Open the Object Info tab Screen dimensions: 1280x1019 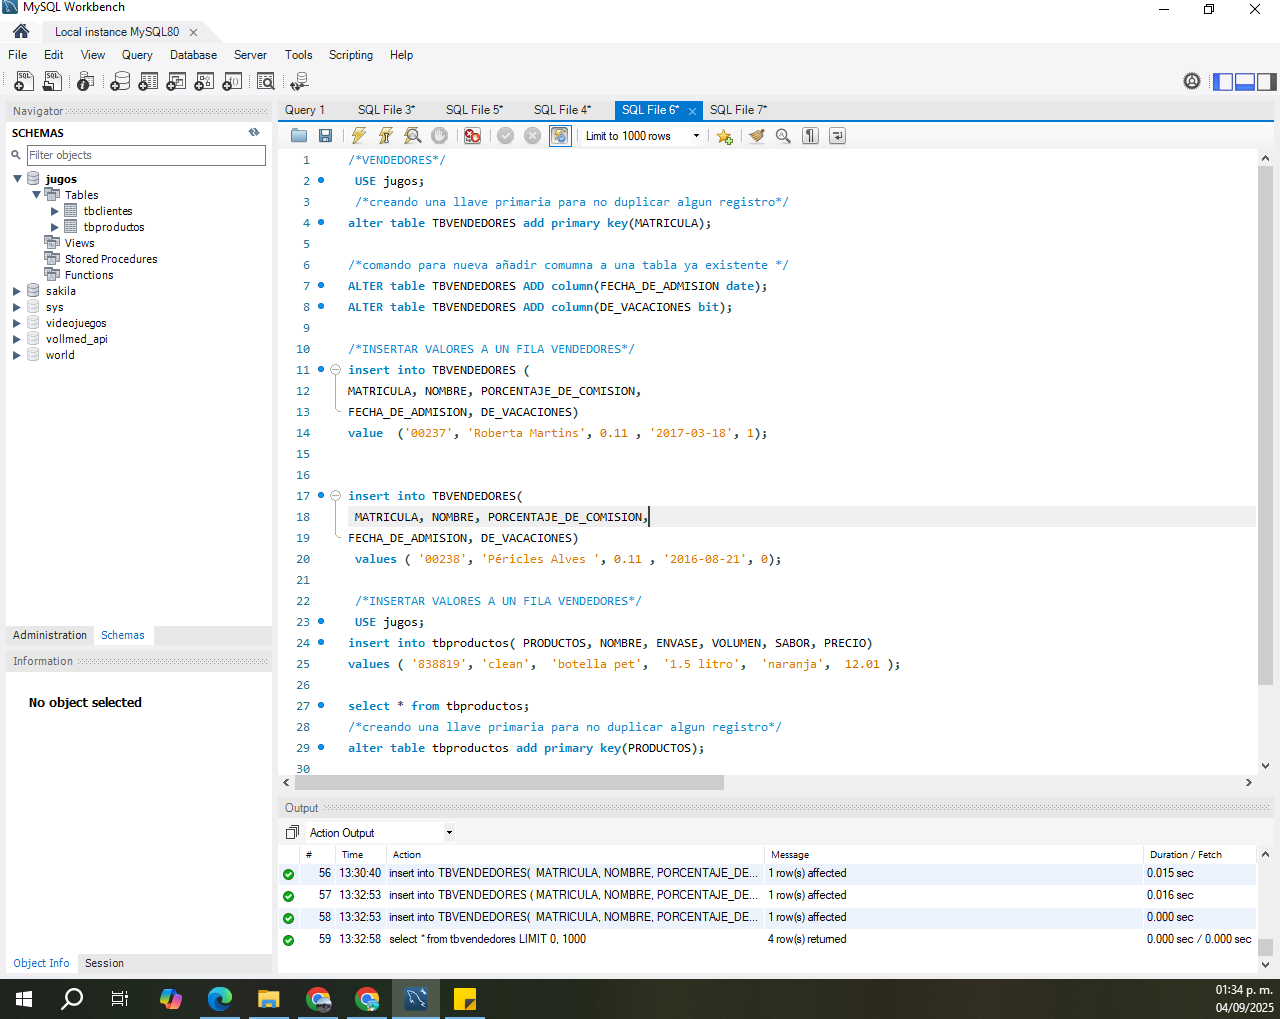tap(41, 963)
